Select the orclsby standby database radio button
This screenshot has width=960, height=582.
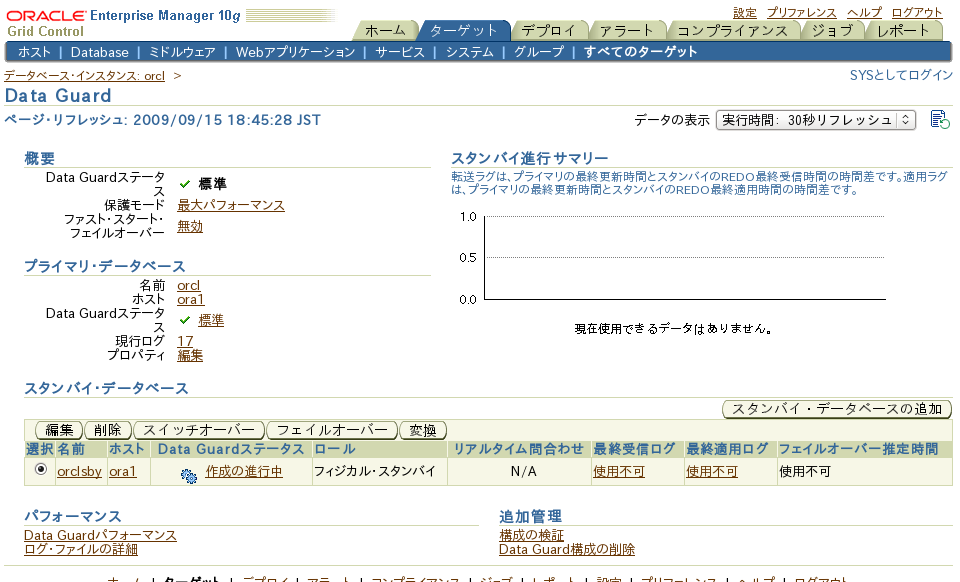click(41, 469)
